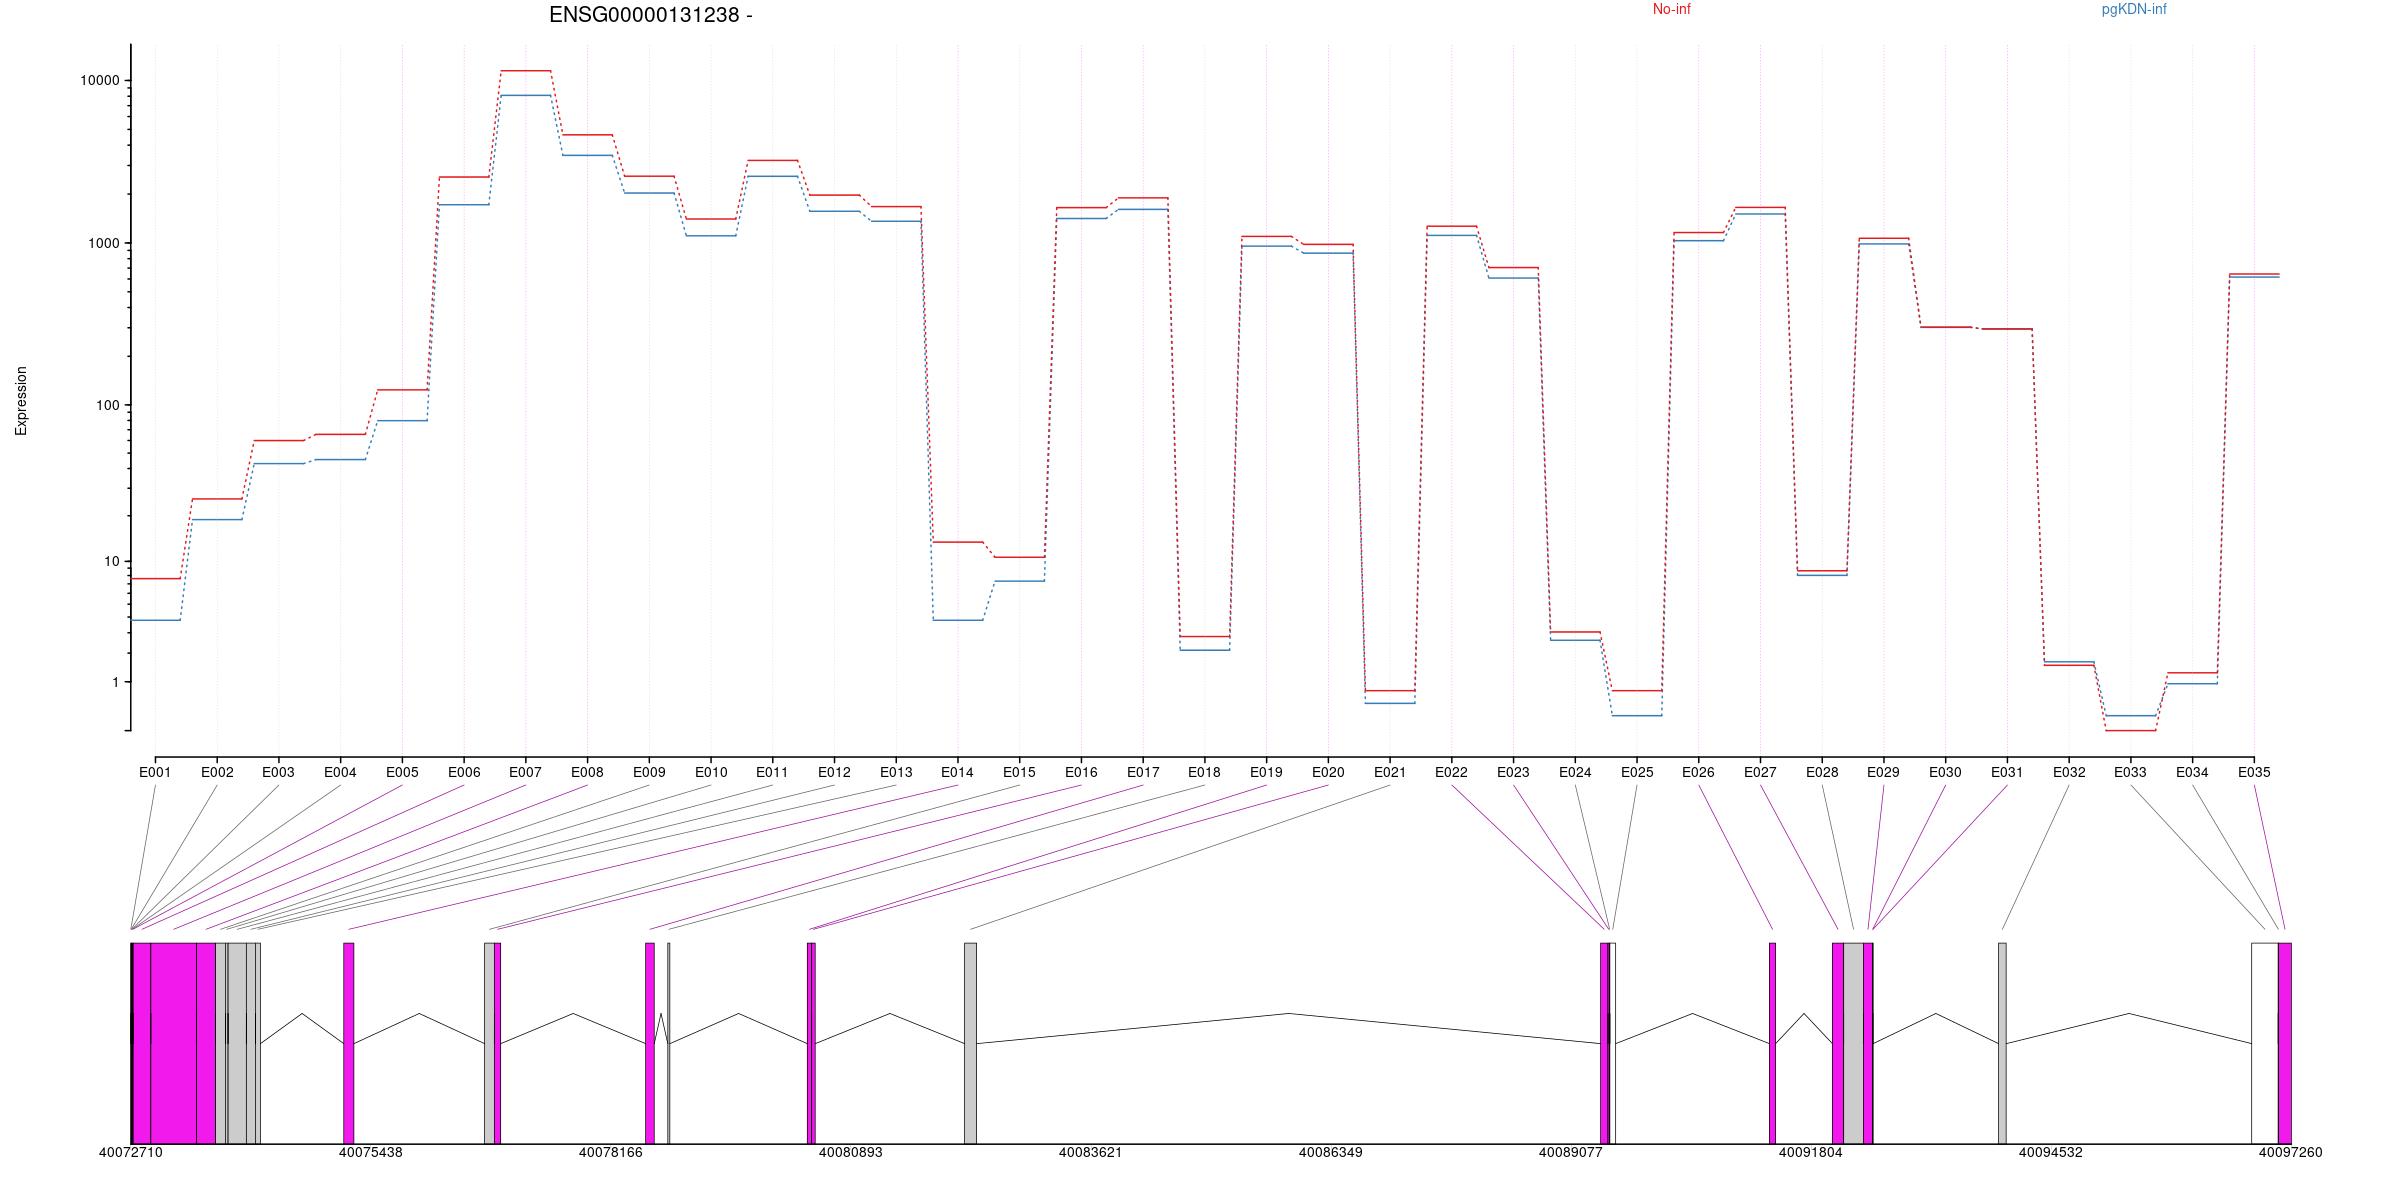The image size is (2400, 1200).
Task: Click the 10000 y-axis tick label
Action: (99, 81)
